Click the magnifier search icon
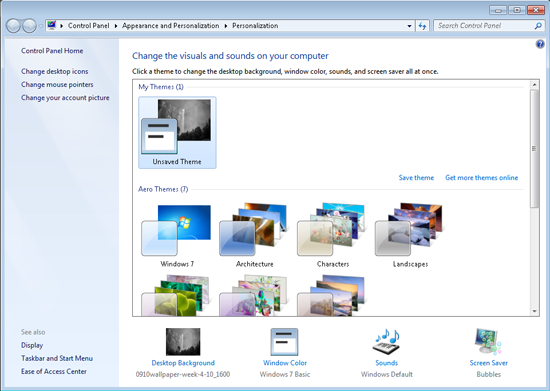This screenshot has height=391, width=550. [x=538, y=26]
